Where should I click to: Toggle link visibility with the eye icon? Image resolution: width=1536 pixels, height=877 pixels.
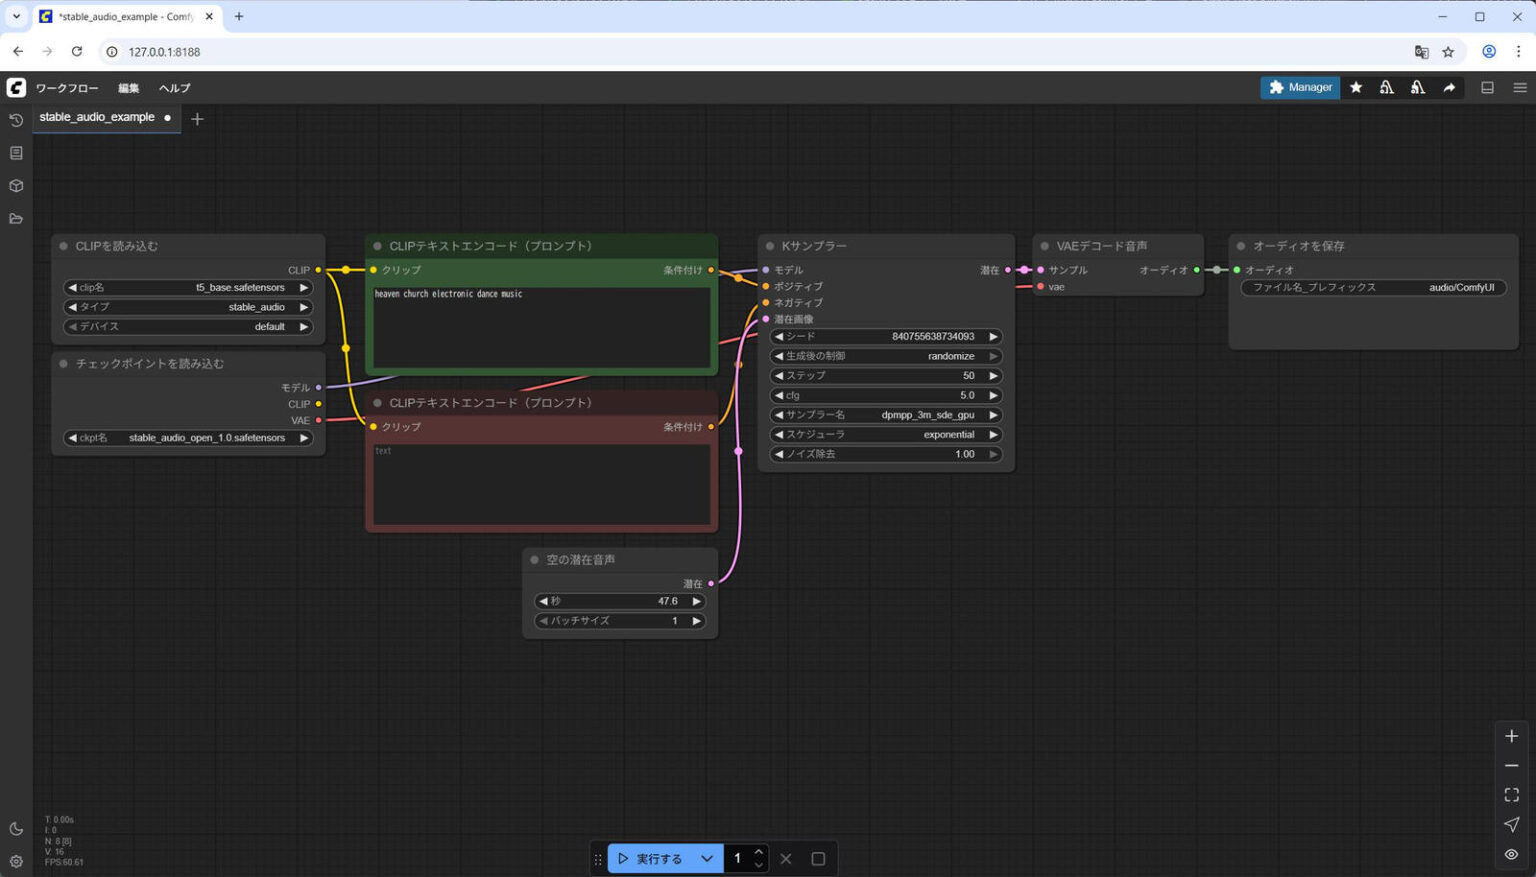pyautogui.click(x=1511, y=853)
